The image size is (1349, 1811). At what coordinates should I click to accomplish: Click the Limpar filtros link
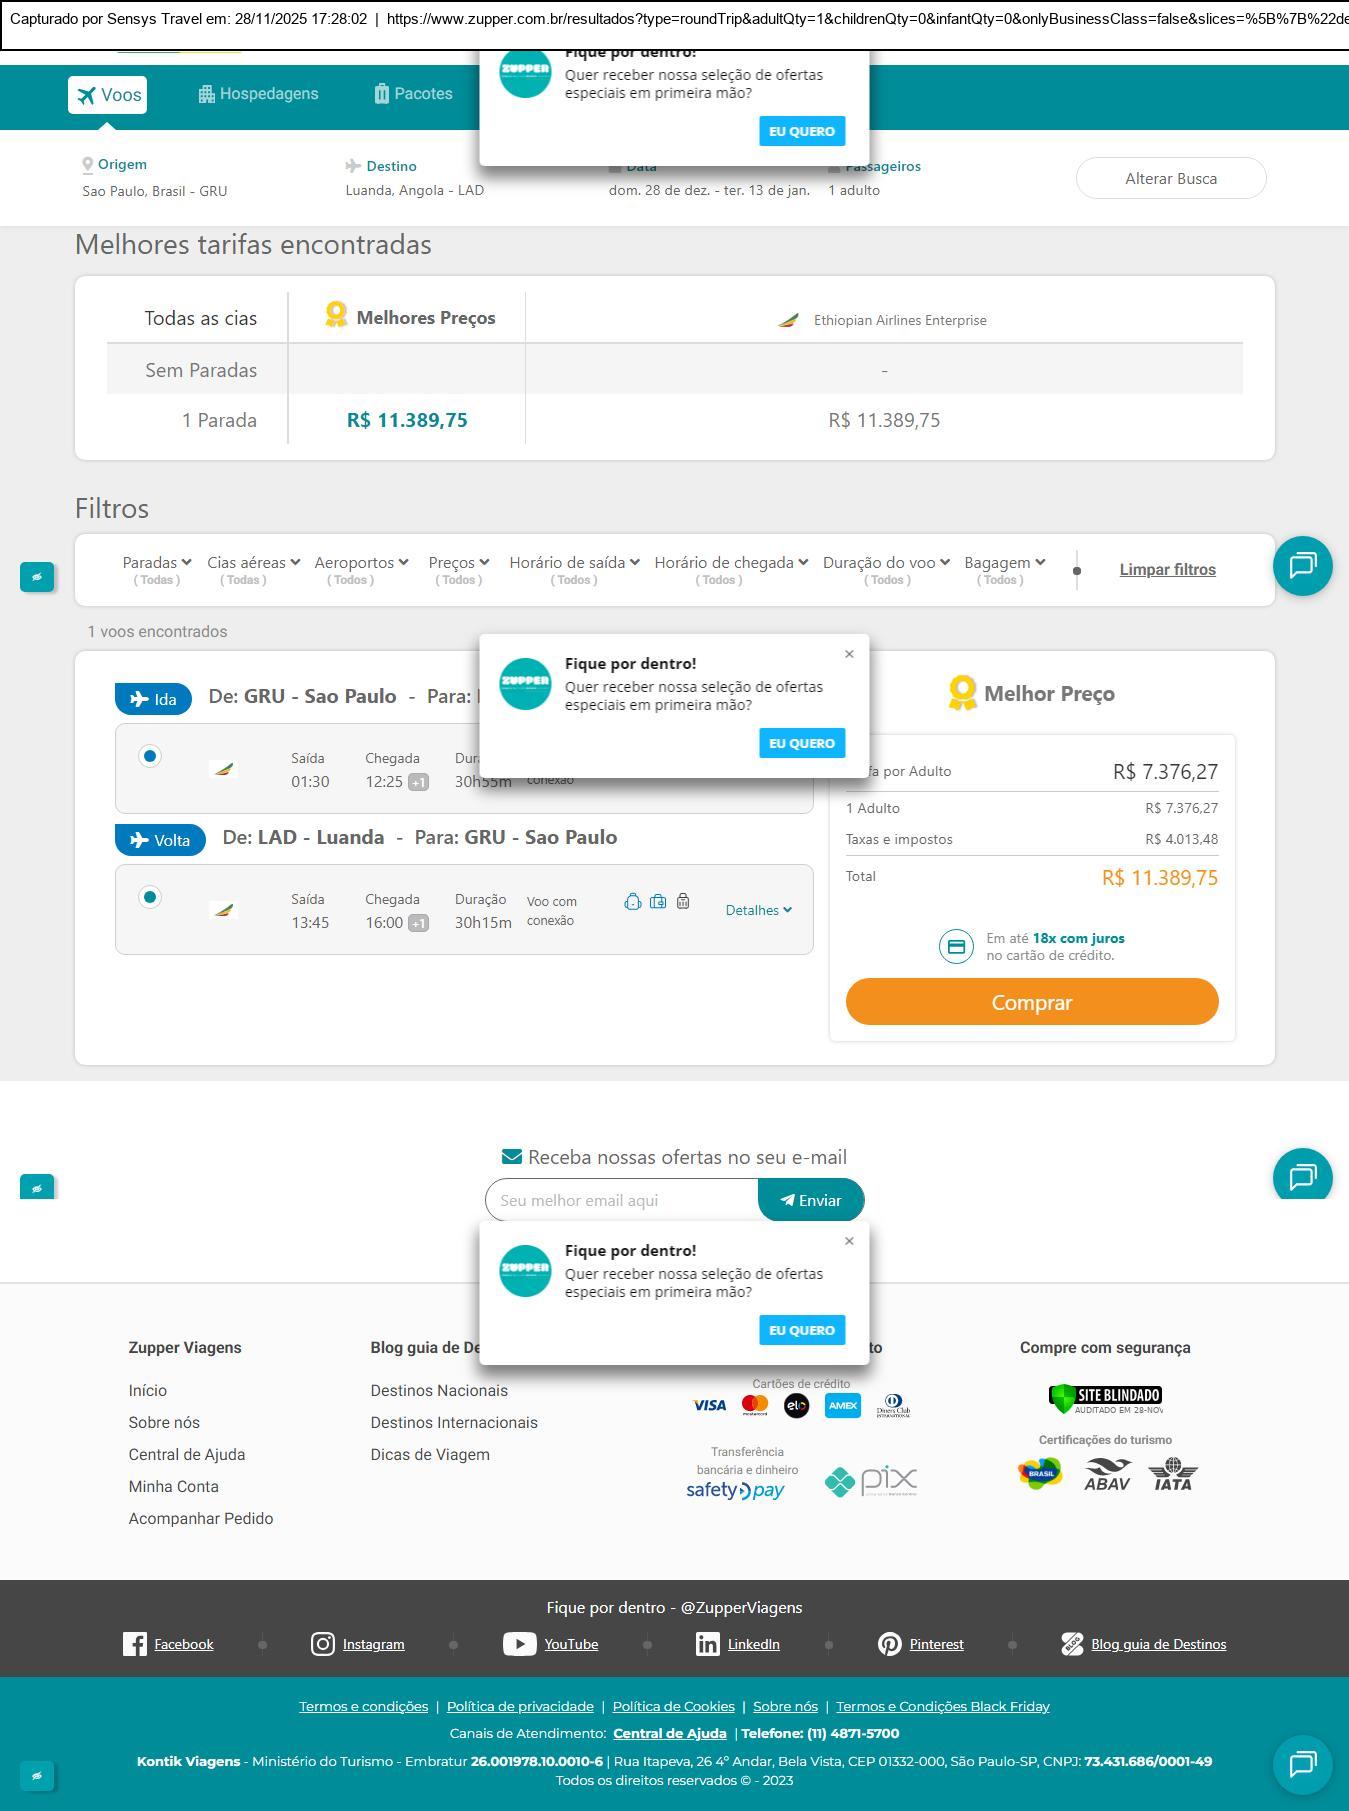tap(1167, 570)
